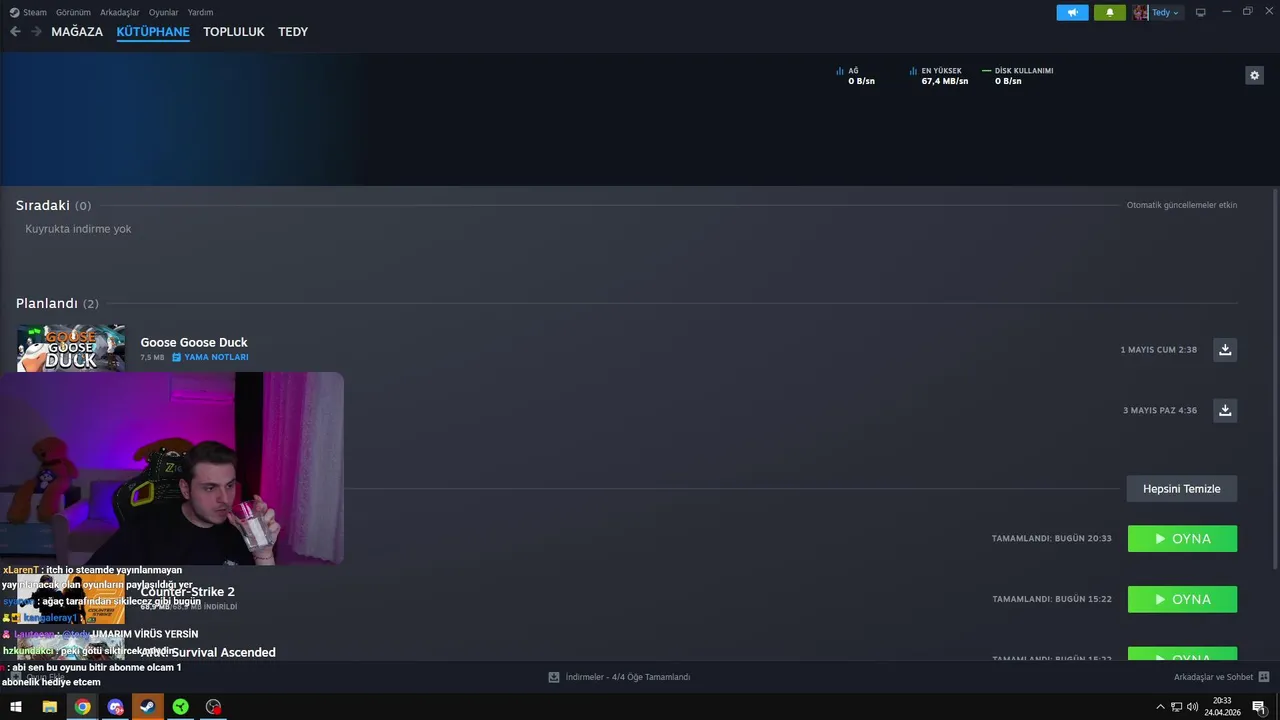The width and height of the screenshot is (1280, 720).
Task: Click 'Kuyrukta indirme yok' text
Action: click(x=78, y=229)
